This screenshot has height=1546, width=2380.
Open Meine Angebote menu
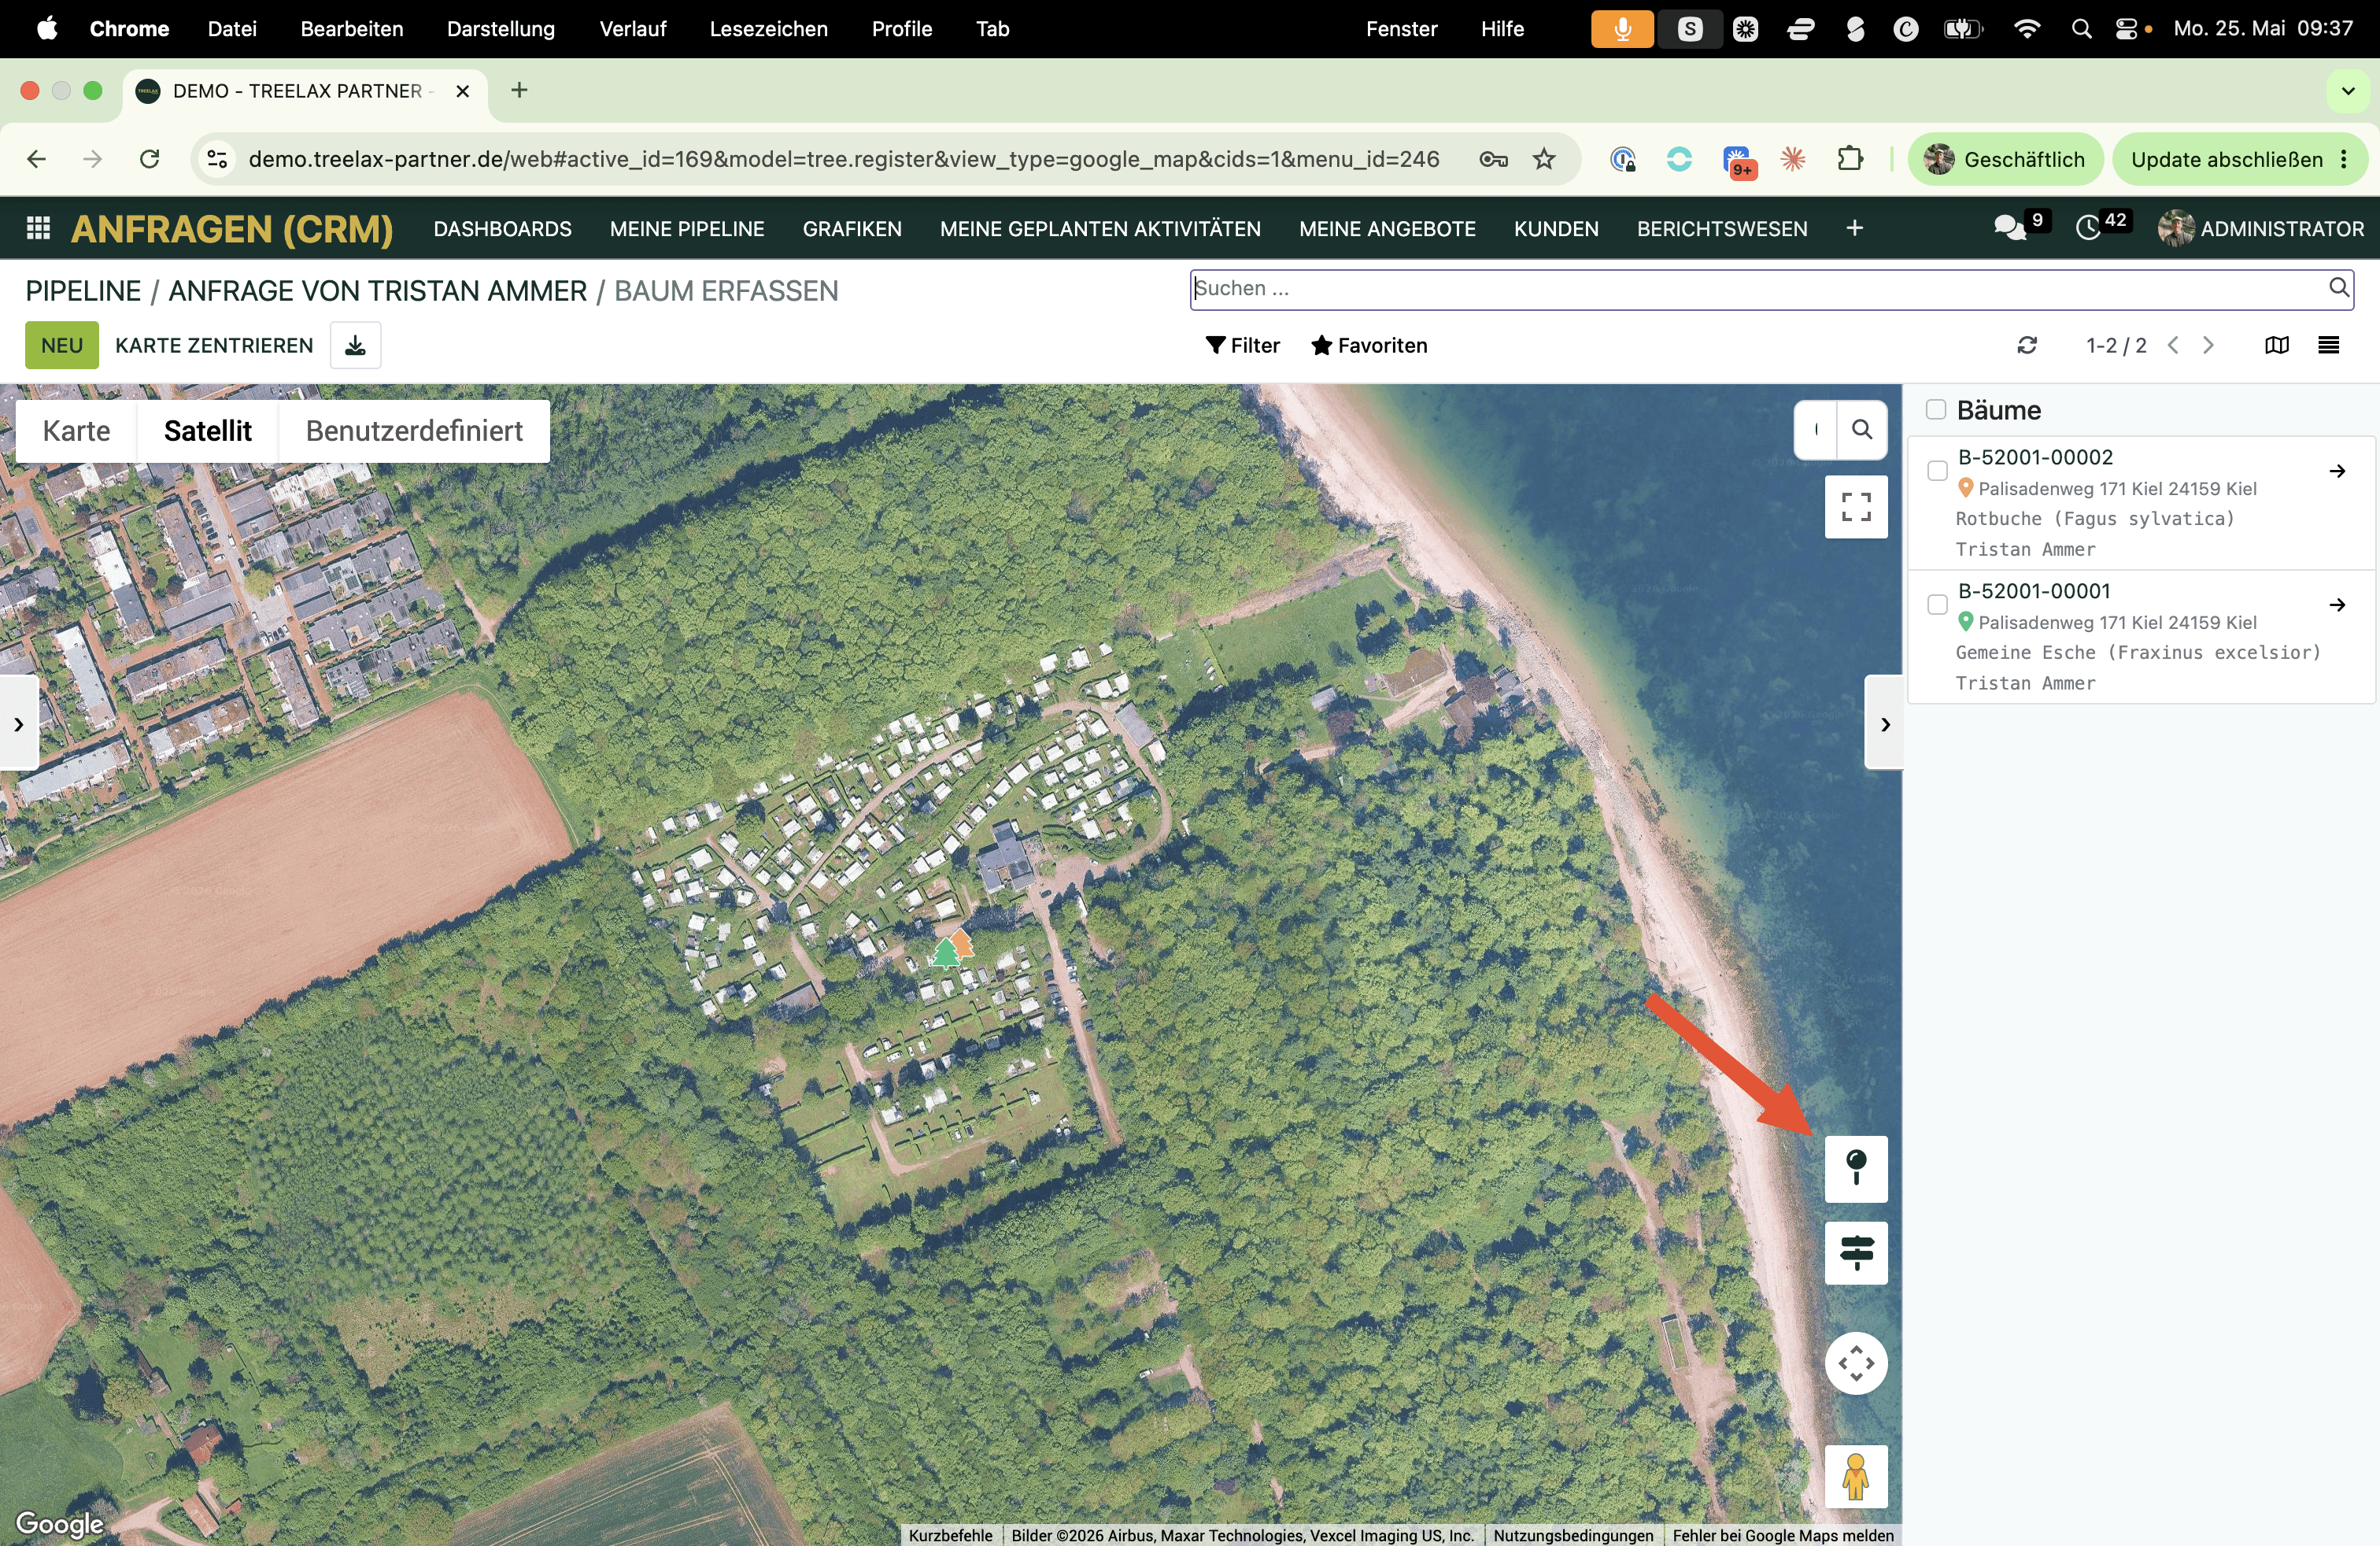(x=1387, y=228)
